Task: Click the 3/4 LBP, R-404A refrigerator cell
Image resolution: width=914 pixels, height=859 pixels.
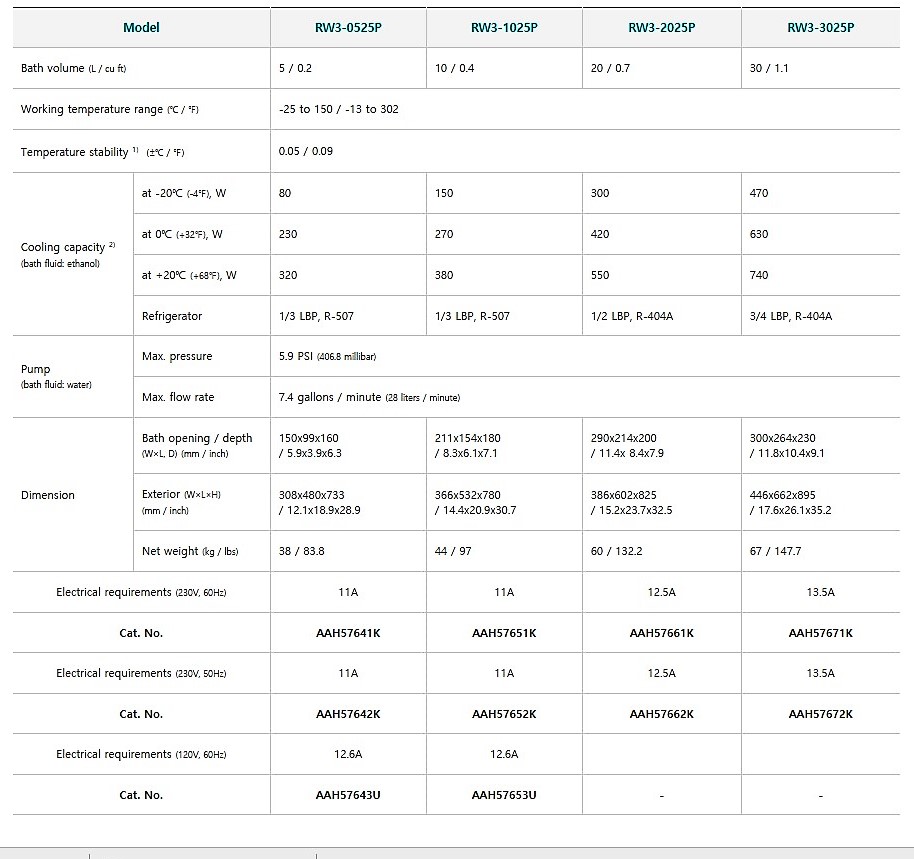Action: (790, 316)
